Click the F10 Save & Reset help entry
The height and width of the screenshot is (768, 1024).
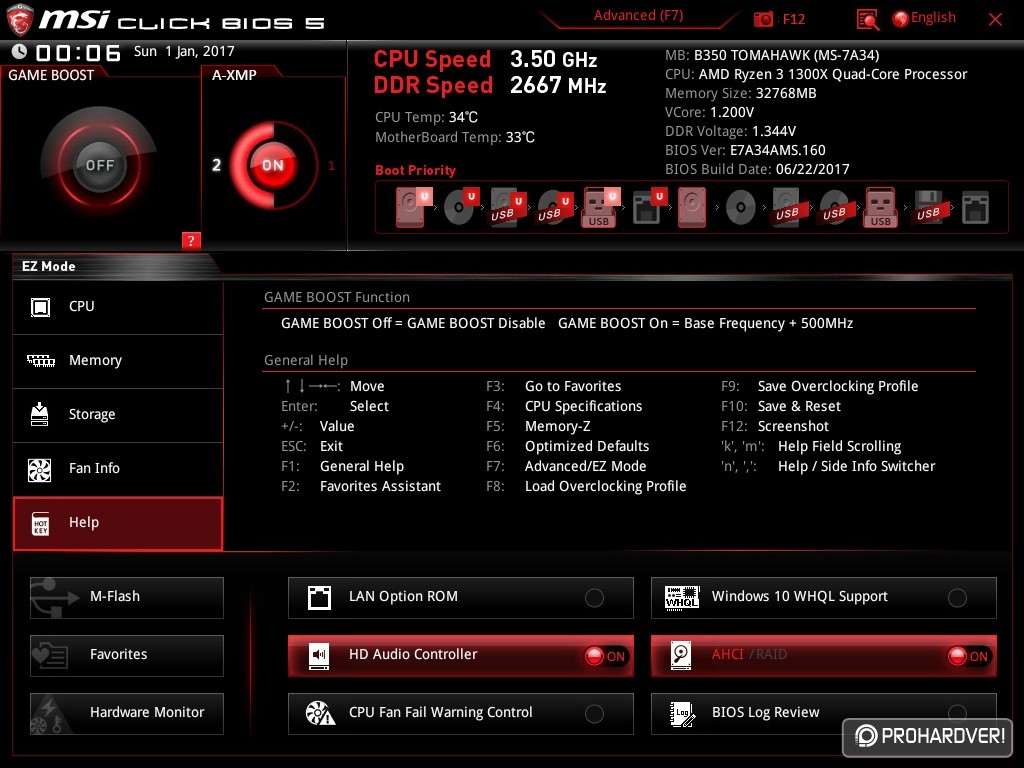coord(781,406)
